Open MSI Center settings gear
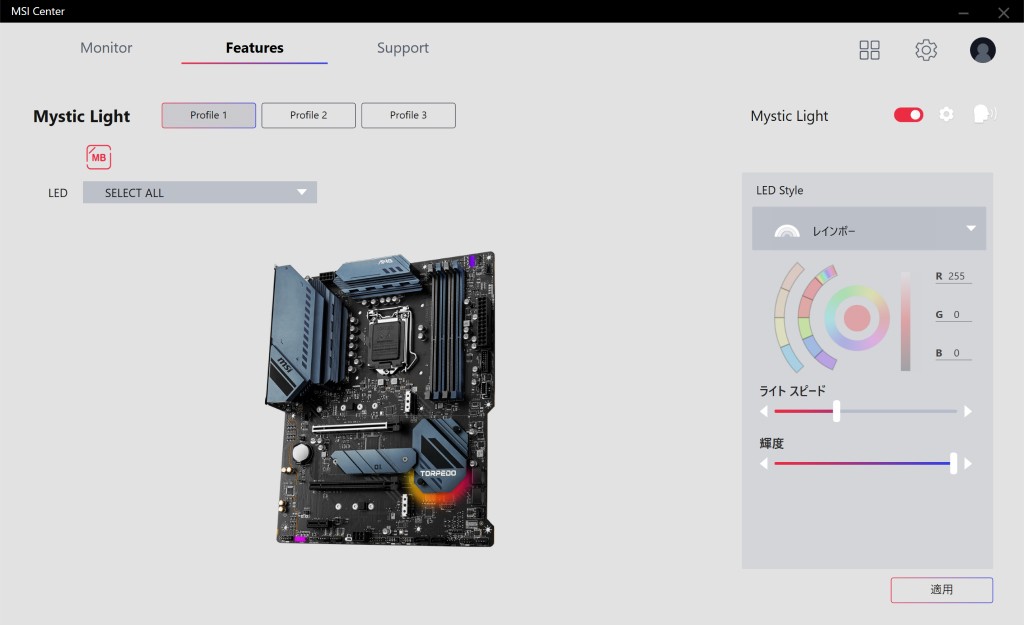The image size is (1024, 625). click(x=926, y=50)
